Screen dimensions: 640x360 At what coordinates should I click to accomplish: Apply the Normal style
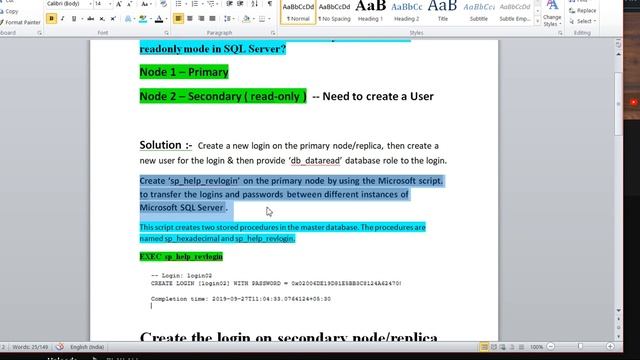298,12
